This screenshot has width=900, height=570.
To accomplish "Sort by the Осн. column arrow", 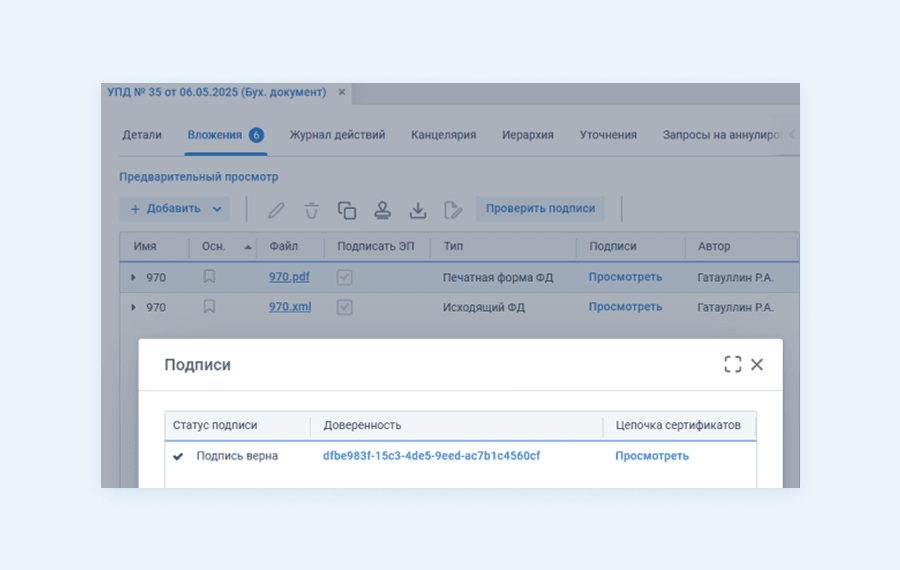I will [247, 247].
